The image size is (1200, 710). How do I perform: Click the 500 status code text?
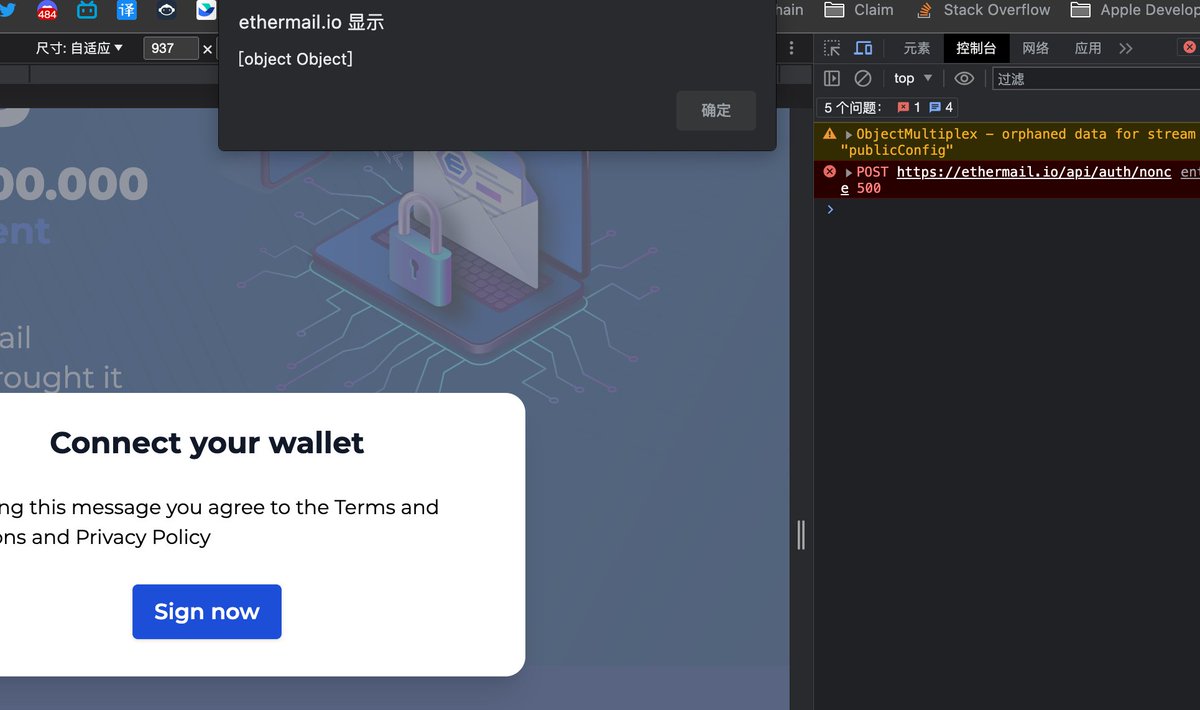(x=869, y=188)
